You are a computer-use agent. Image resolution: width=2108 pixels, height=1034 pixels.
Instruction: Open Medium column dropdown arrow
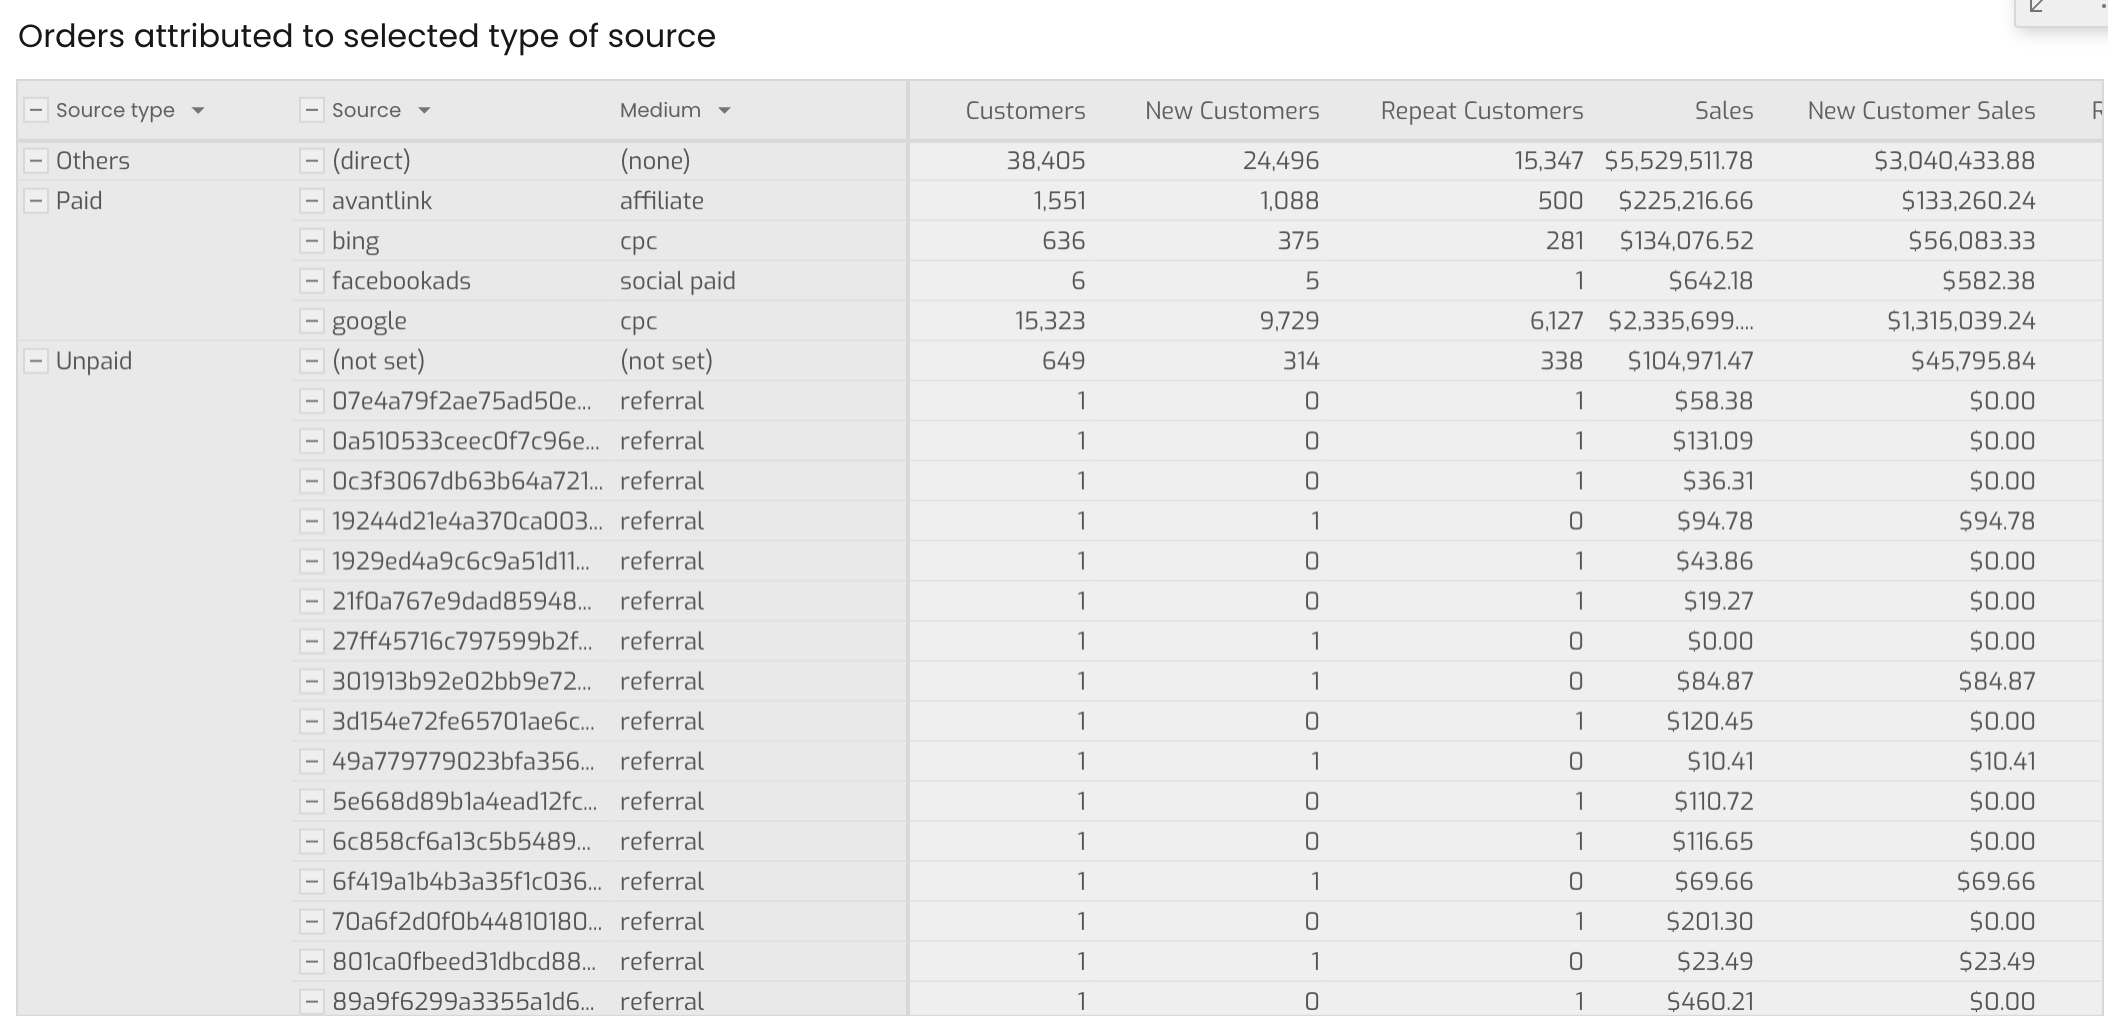tap(725, 110)
